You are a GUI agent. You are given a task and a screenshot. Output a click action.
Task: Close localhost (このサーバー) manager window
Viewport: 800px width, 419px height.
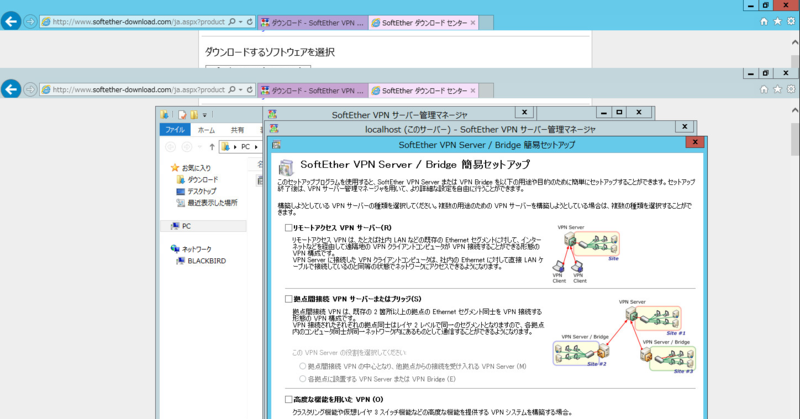pos(685,127)
